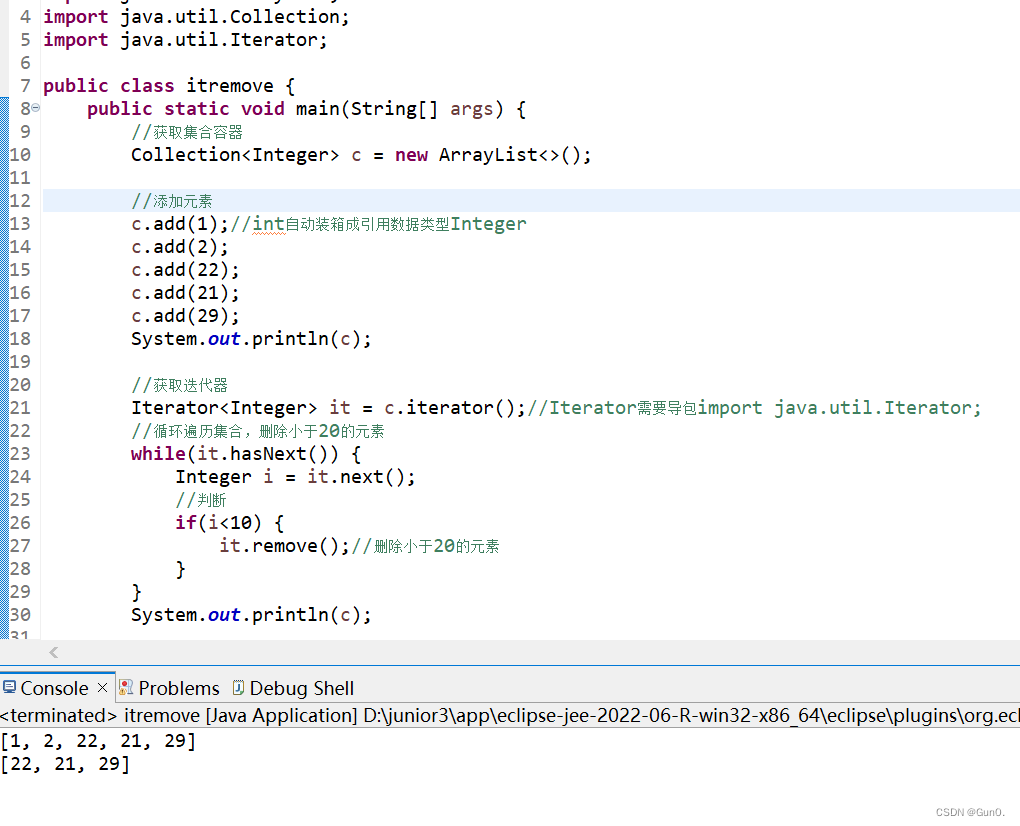The width and height of the screenshot is (1020, 826).
Task: Click the 'Collection<Integer> c = new ArrayList<>();' line
Action: tap(361, 155)
